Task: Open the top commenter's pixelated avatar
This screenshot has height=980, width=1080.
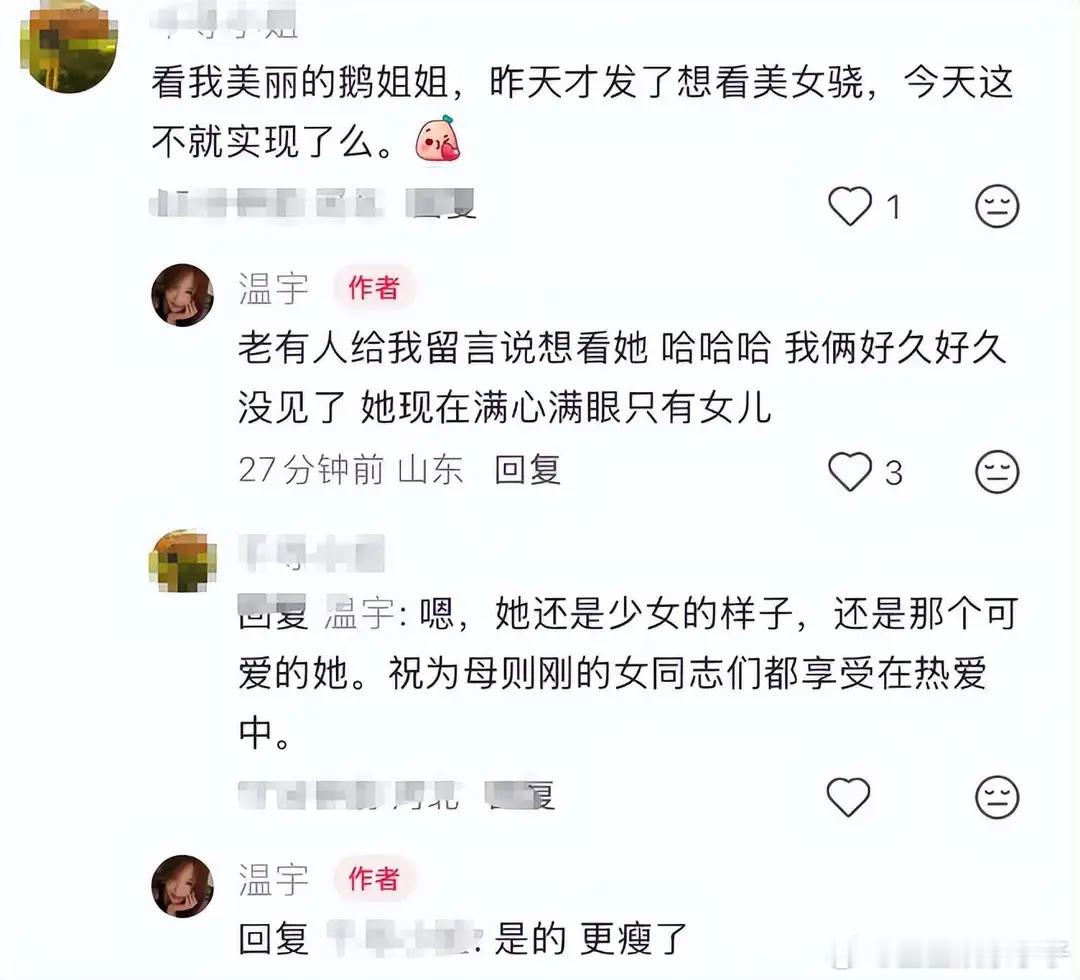Action: coord(69,47)
